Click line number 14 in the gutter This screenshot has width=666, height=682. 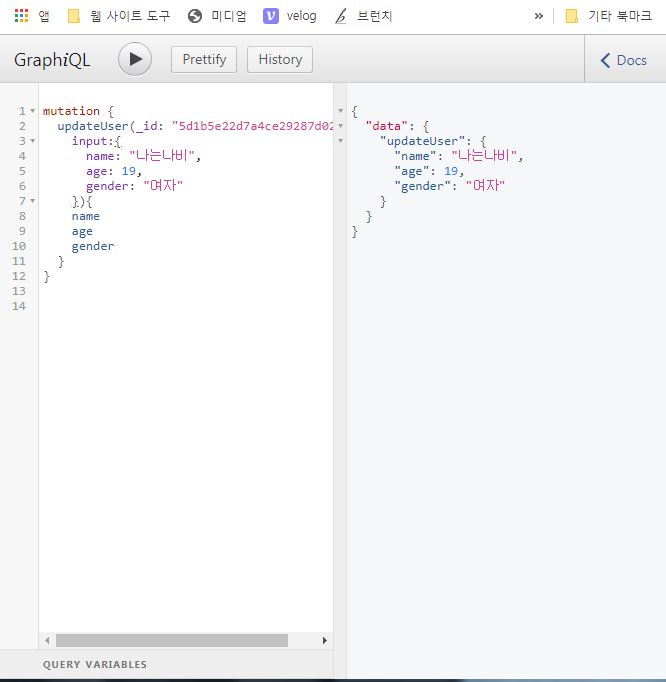(x=19, y=306)
